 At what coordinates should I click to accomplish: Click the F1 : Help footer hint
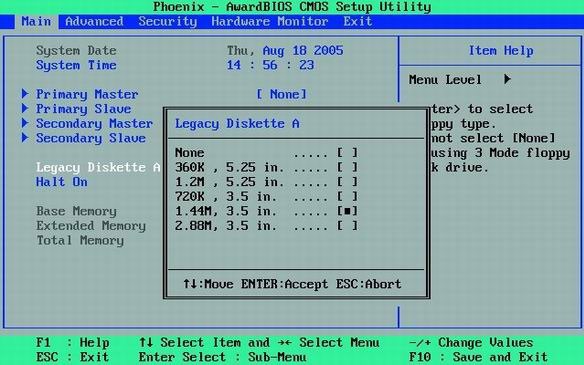point(73,342)
